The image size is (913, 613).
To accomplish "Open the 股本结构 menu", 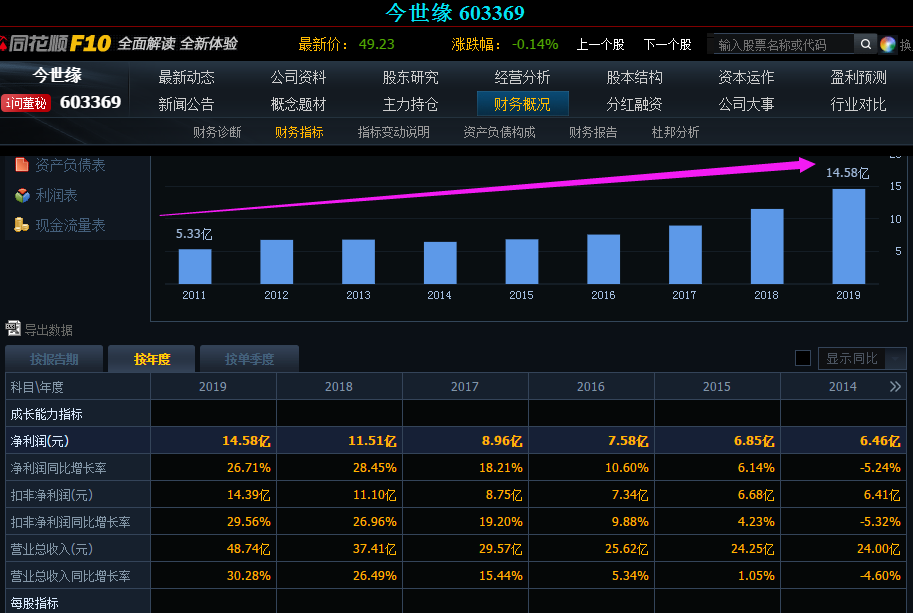I will point(634,77).
